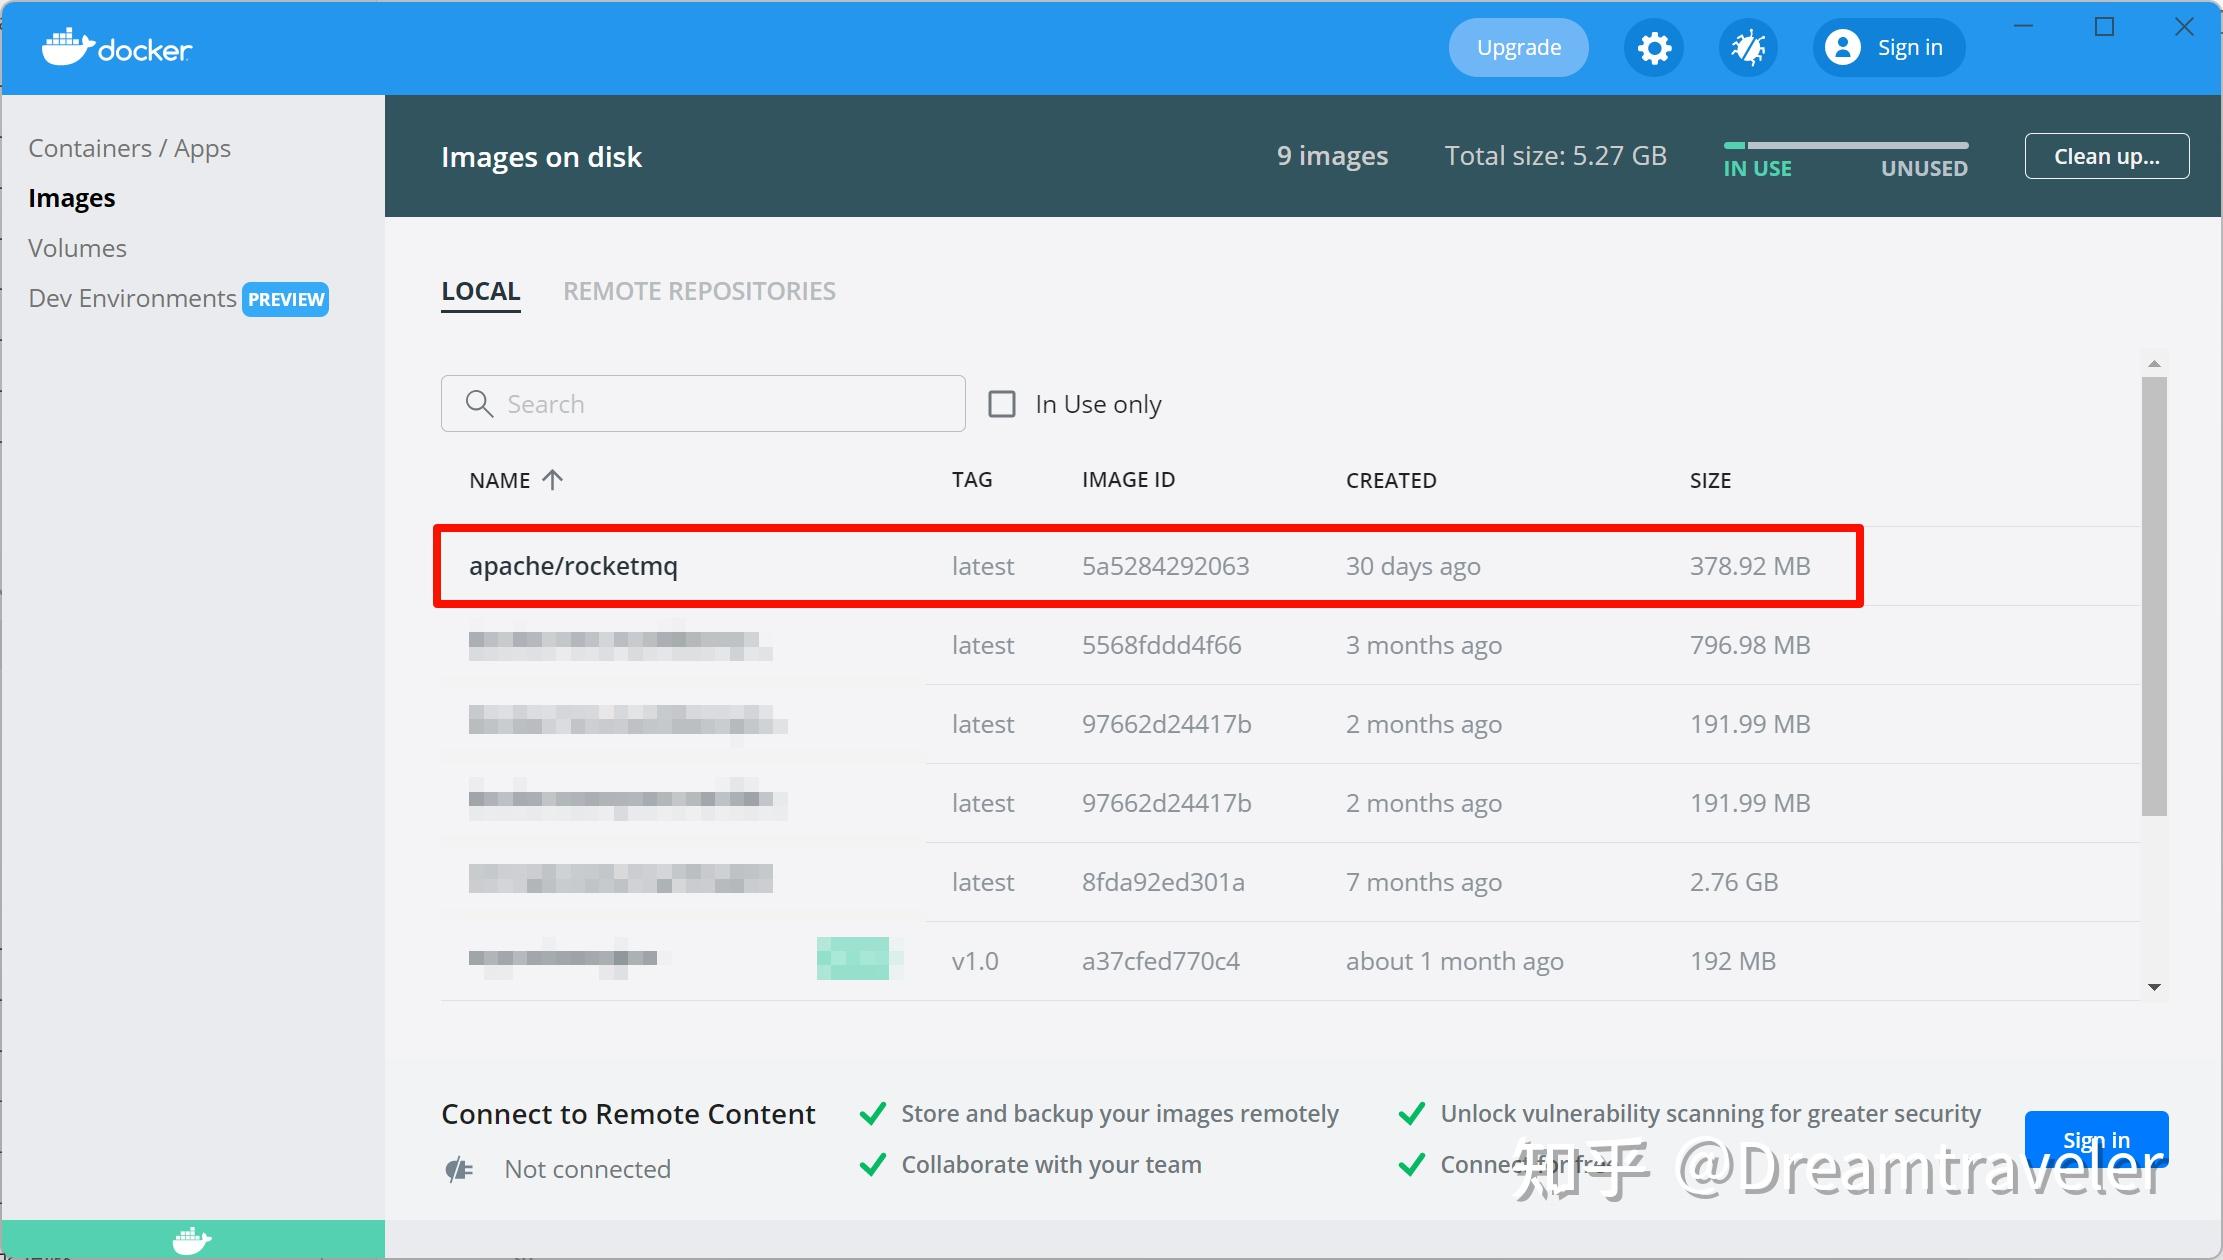
Task: Click the whale icon in the bottom status bar
Action: coord(191,1240)
